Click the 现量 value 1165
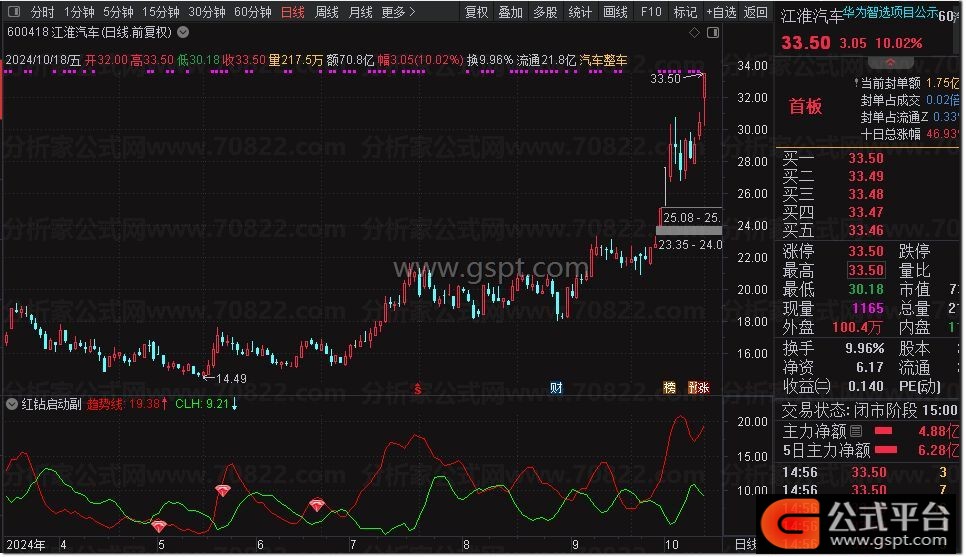966x557 pixels. coord(867,309)
